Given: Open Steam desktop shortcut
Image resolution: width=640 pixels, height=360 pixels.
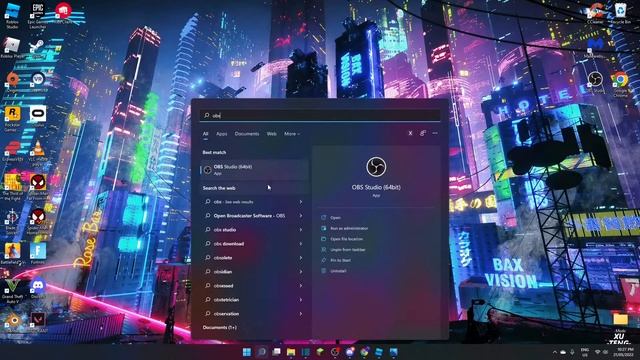Looking at the screenshot, I should (37, 47).
